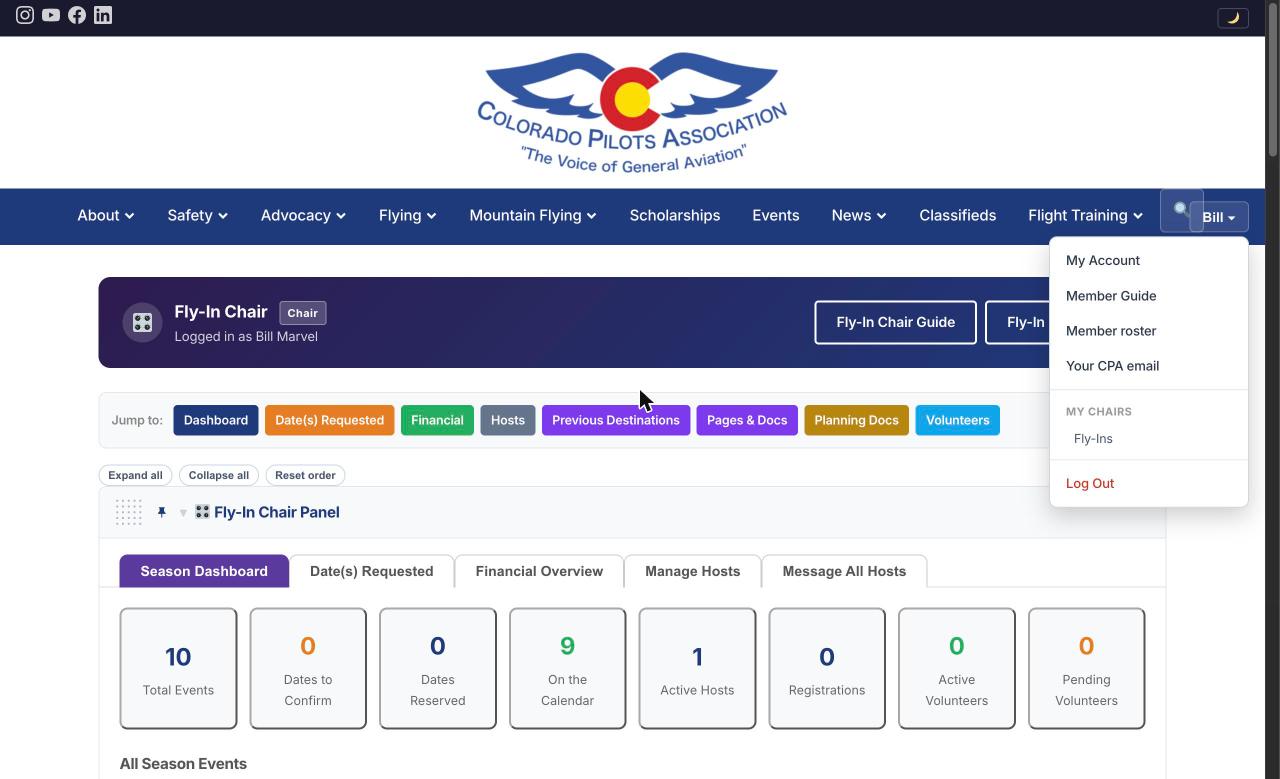Open the YouTube social link

(x=51, y=15)
